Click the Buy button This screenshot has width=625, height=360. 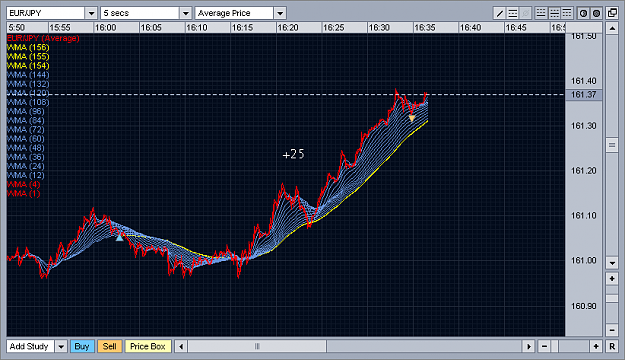tap(82, 346)
